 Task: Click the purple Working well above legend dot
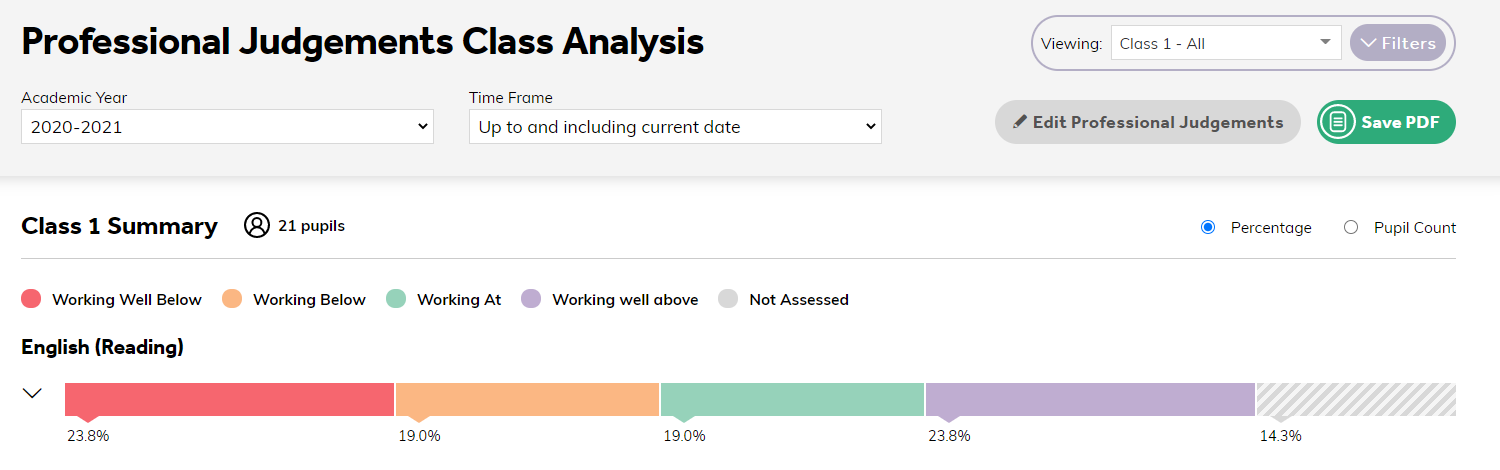531,299
